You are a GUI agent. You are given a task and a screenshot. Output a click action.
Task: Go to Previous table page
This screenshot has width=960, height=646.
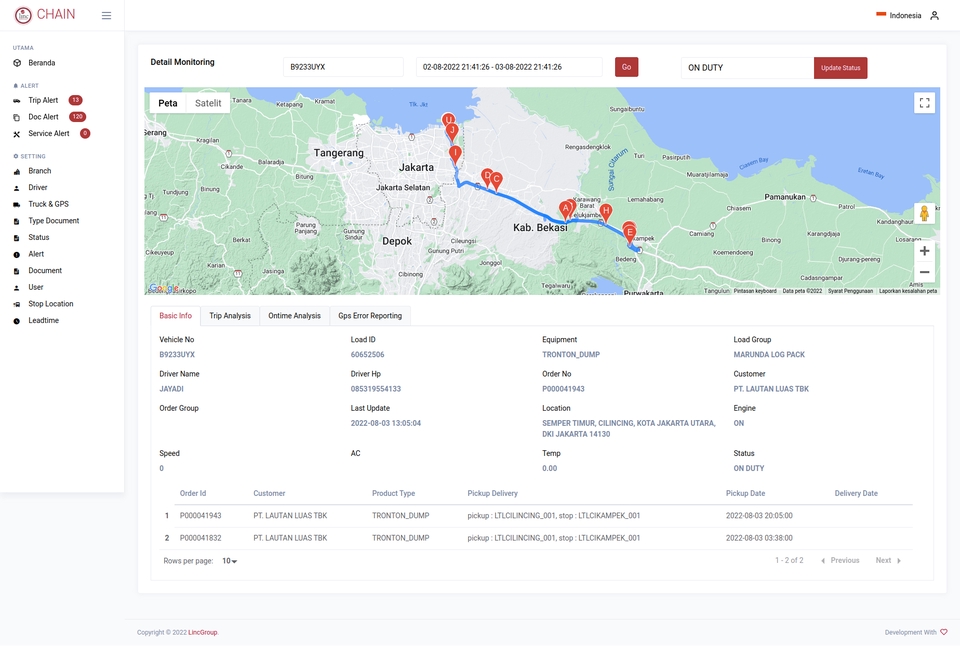point(840,560)
